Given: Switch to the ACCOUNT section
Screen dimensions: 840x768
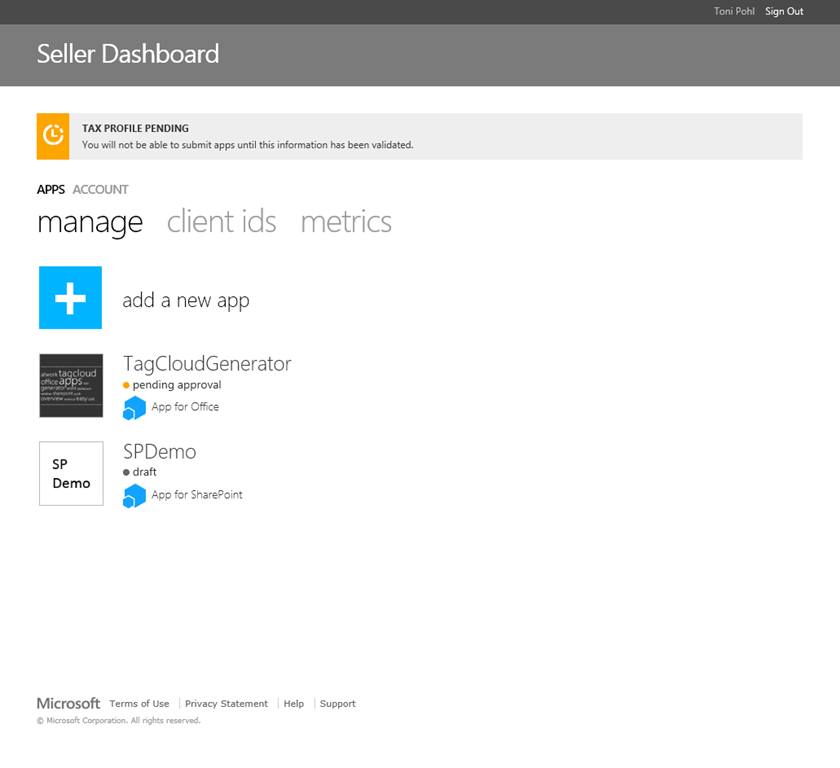Looking at the screenshot, I should pyautogui.click(x=100, y=189).
